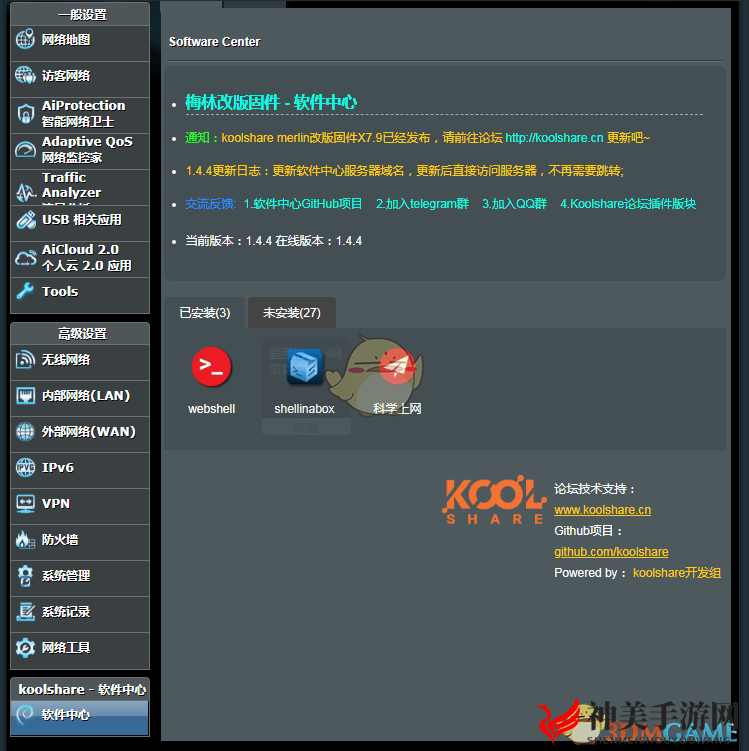The image size is (749, 751).
Task: Open the 系统管理 menu label
Action: (66, 576)
